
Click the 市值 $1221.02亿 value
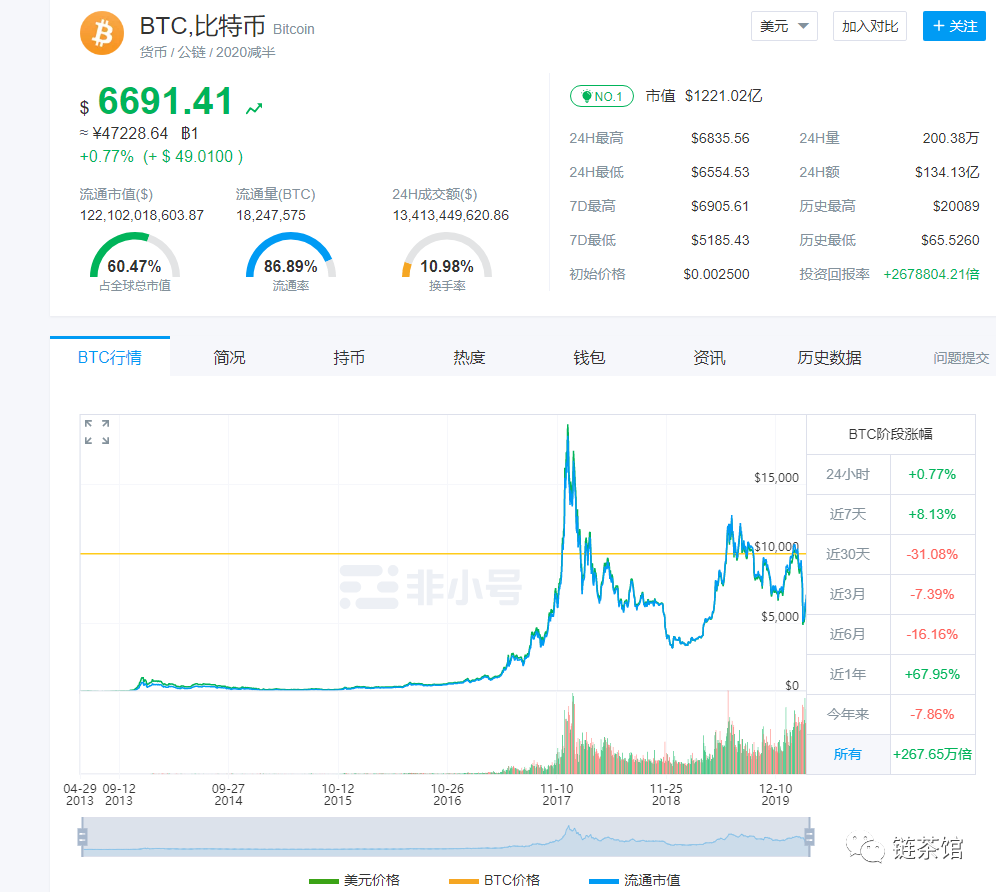(723, 96)
